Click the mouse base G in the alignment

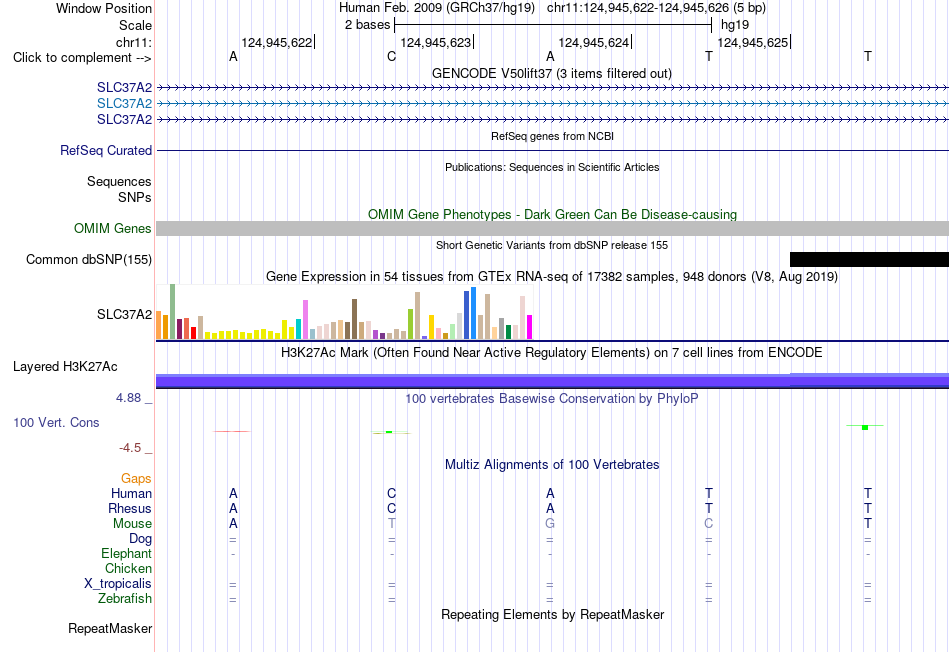click(x=550, y=524)
